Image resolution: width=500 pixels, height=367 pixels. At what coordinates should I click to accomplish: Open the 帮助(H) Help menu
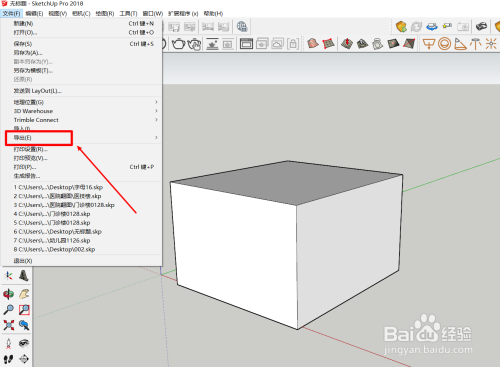point(213,14)
